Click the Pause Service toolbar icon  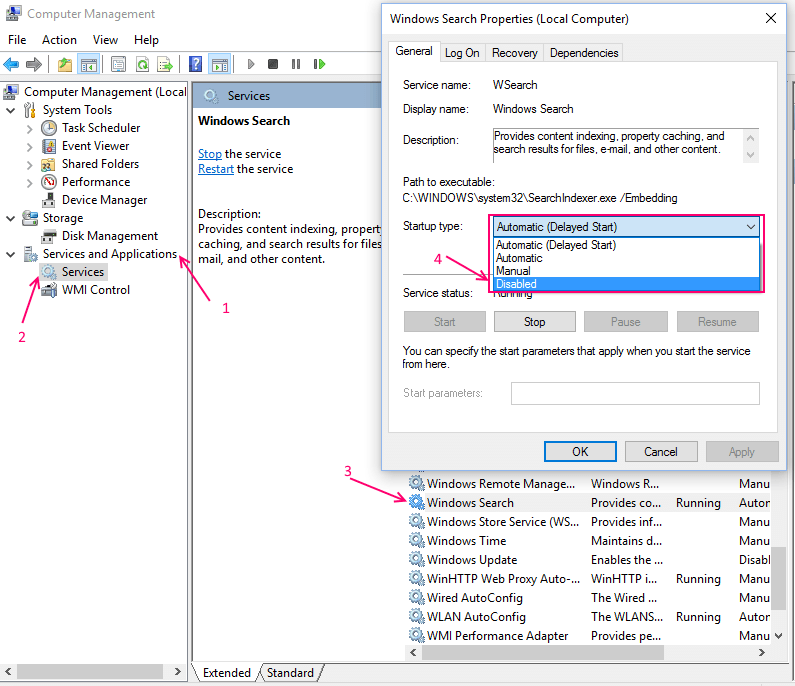[x=296, y=64]
